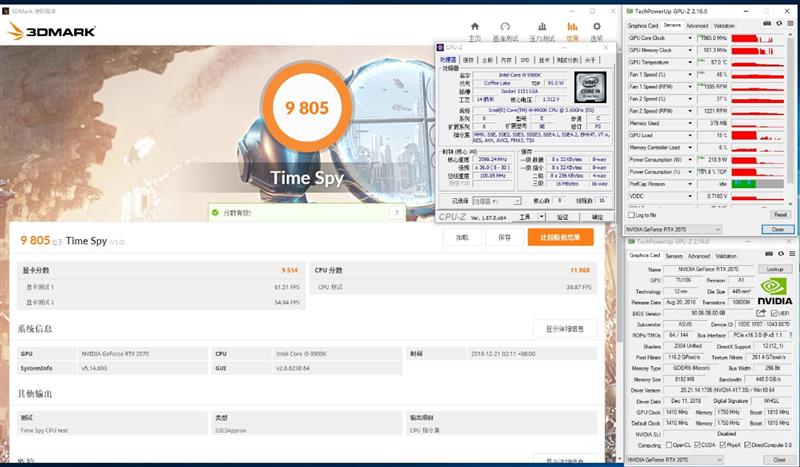The width and height of the screenshot is (800, 467).
Task: Open the CPU-Z processor selection dropdown
Action: (x=497, y=200)
